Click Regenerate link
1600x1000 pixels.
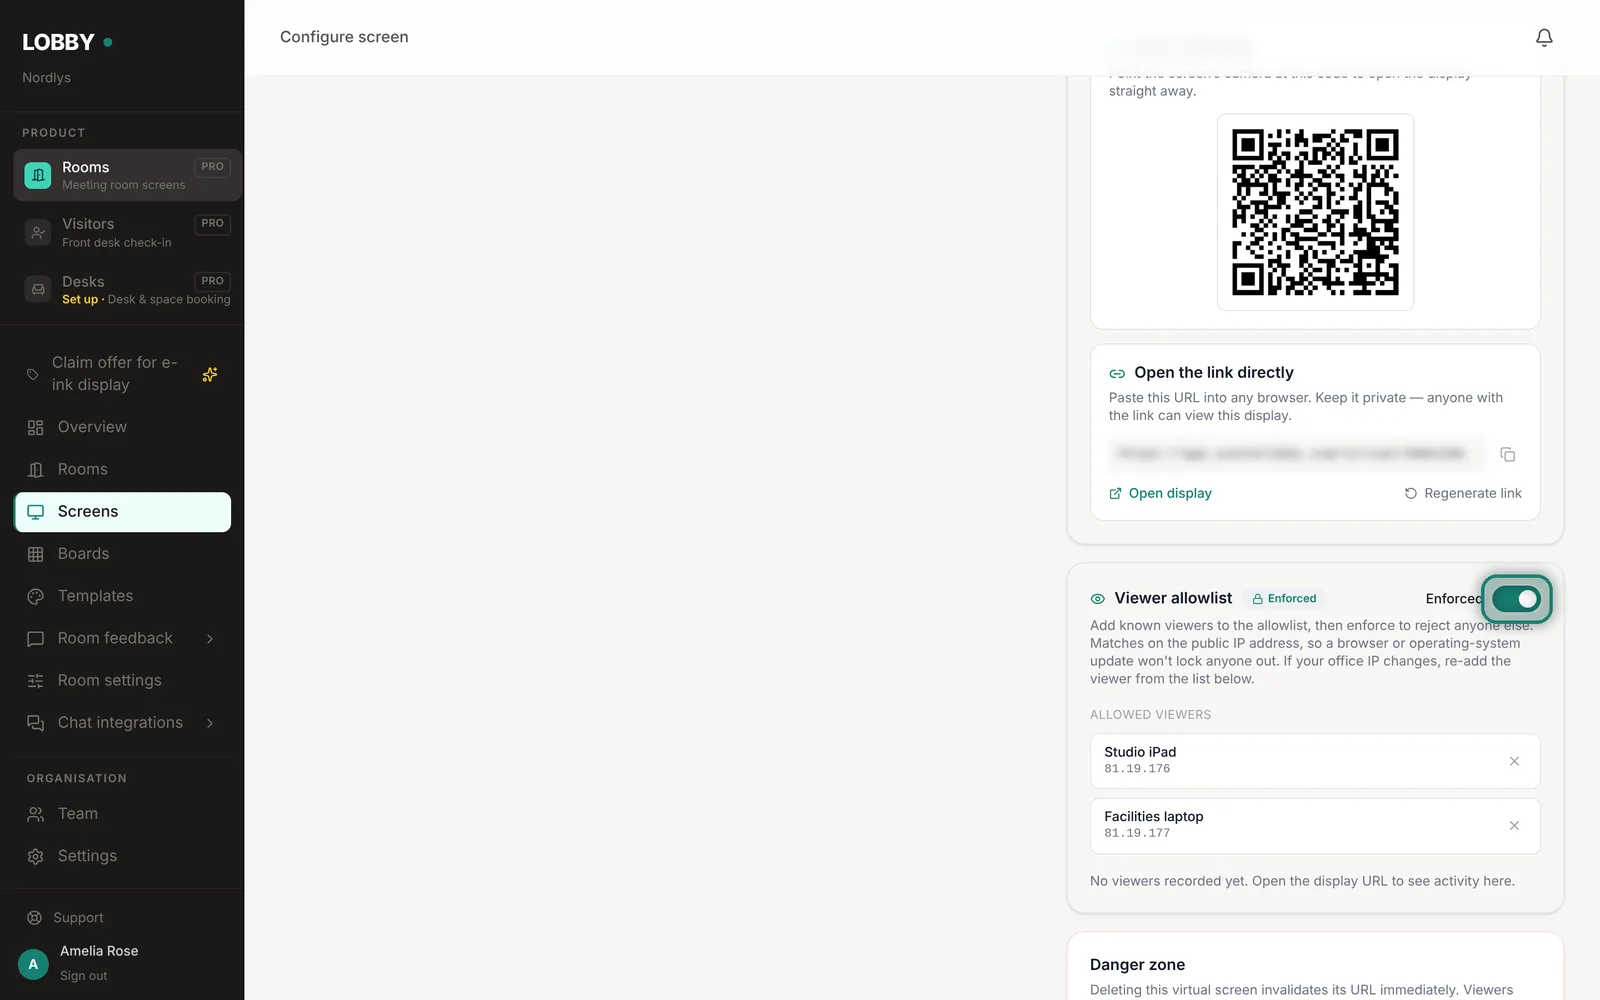coord(1463,493)
